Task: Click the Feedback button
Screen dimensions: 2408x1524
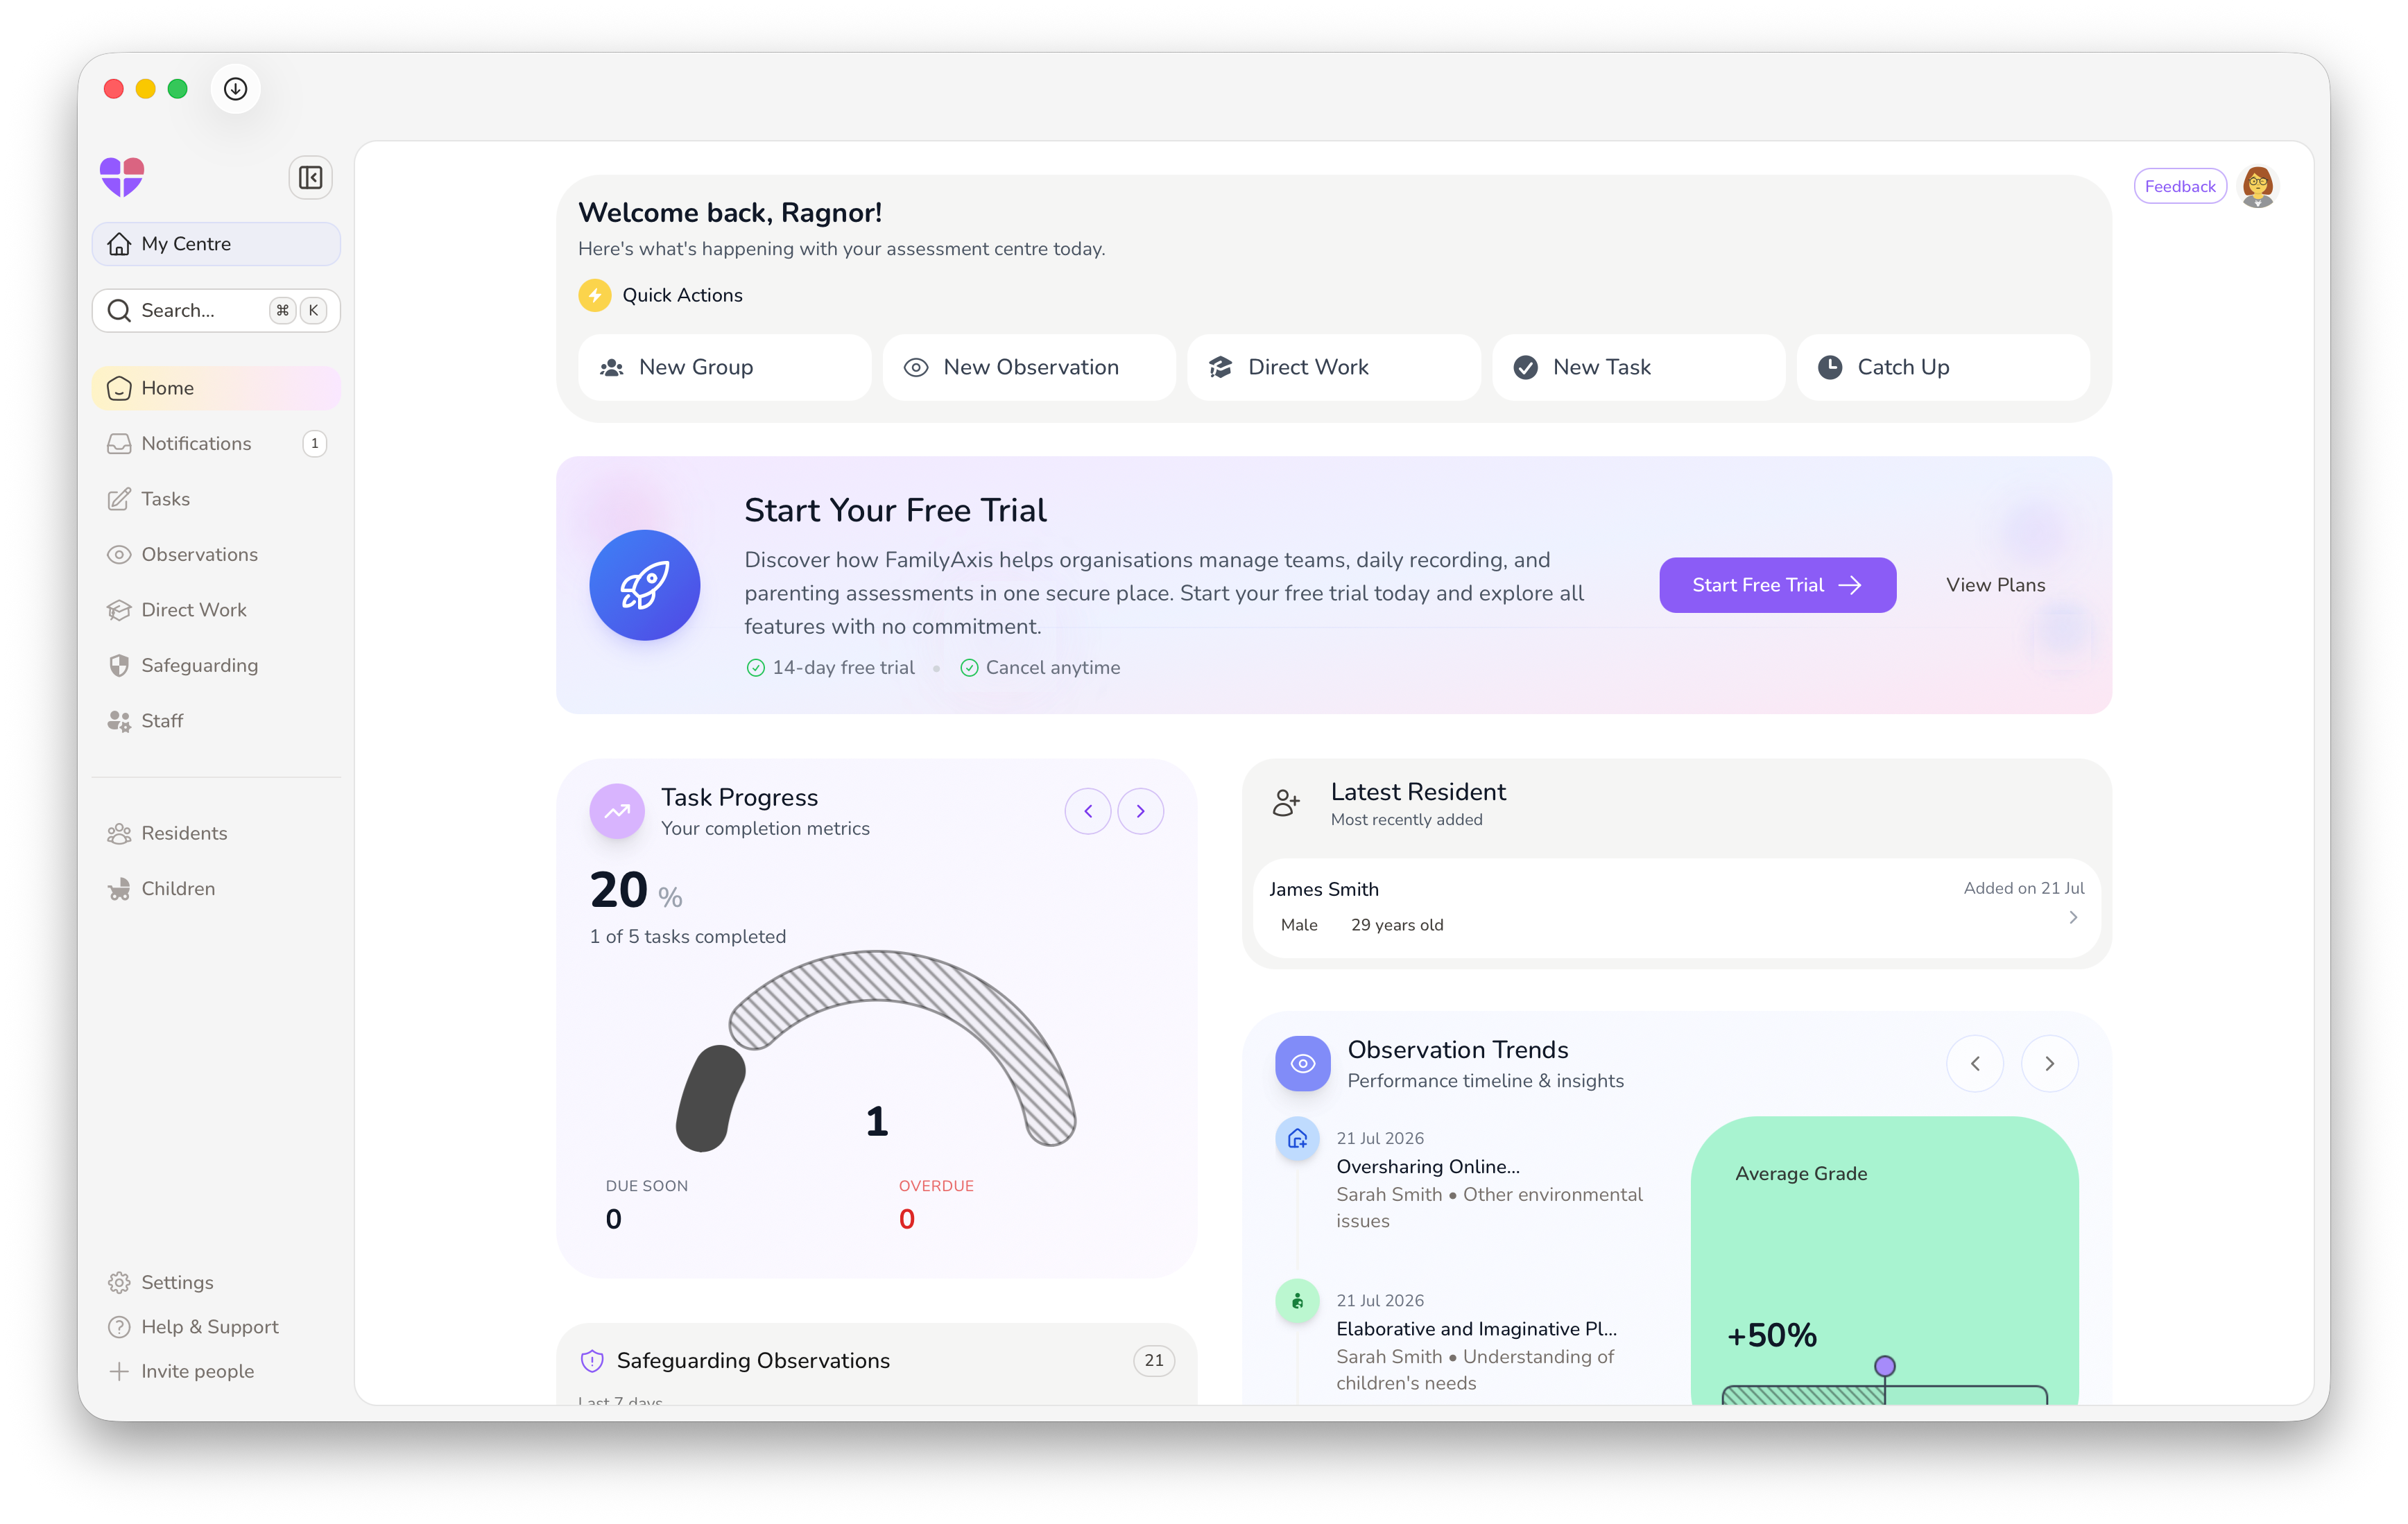Action: (2180, 187)
